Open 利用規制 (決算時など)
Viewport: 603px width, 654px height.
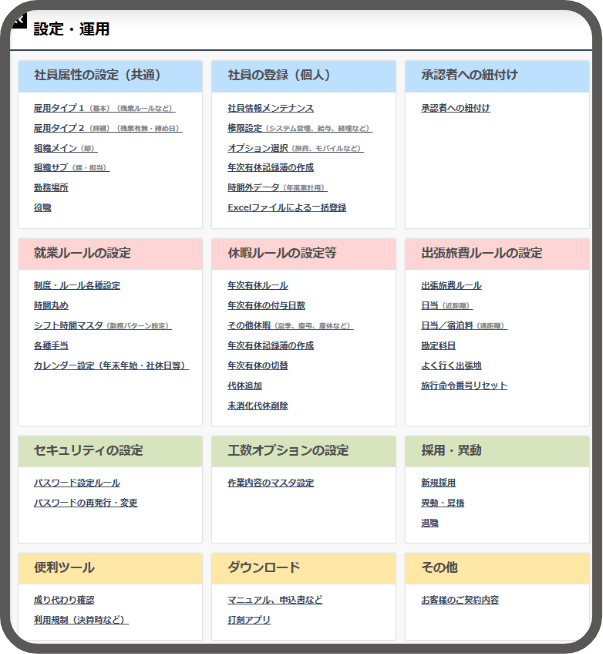[x=81, y=620]
